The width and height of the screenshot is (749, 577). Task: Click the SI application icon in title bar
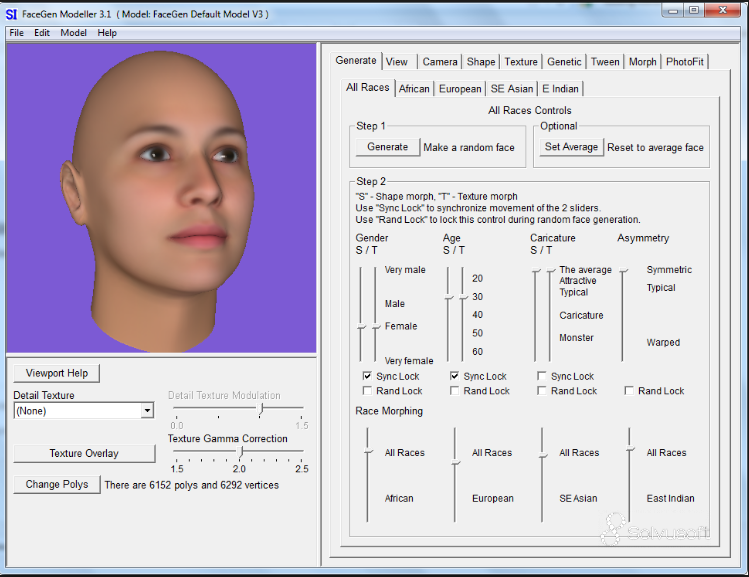click(x=11, y=14)
